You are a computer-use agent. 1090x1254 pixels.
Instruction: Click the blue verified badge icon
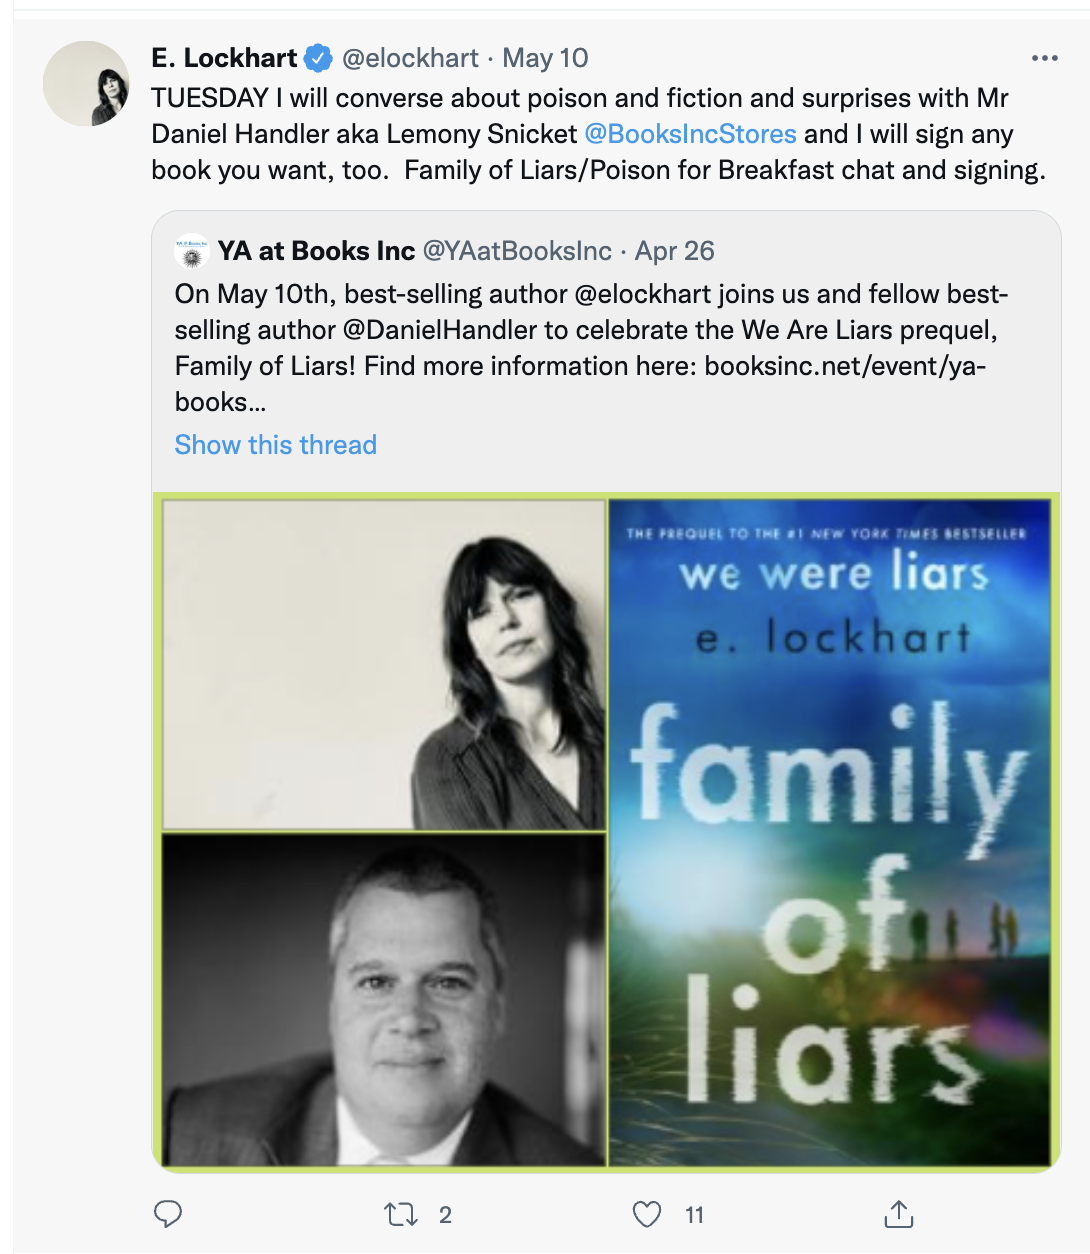click(x=318, y=58)
